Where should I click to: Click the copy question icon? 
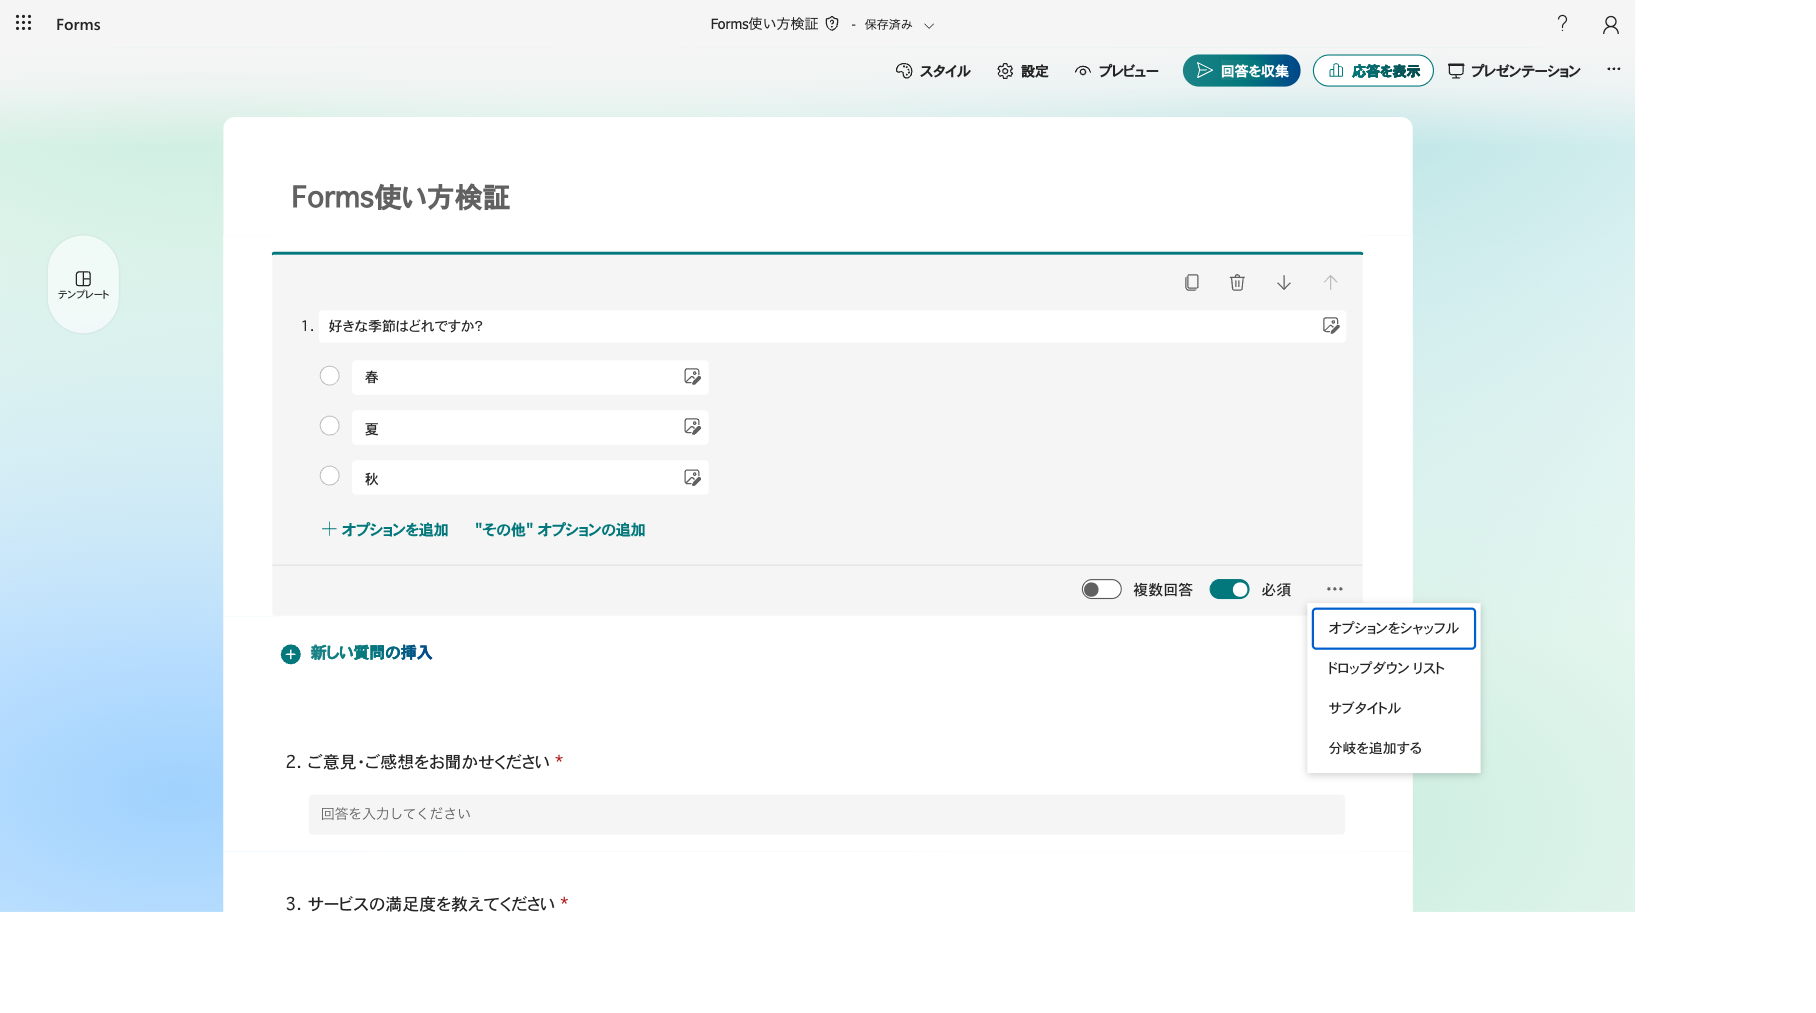click(x=1191, y=283)
